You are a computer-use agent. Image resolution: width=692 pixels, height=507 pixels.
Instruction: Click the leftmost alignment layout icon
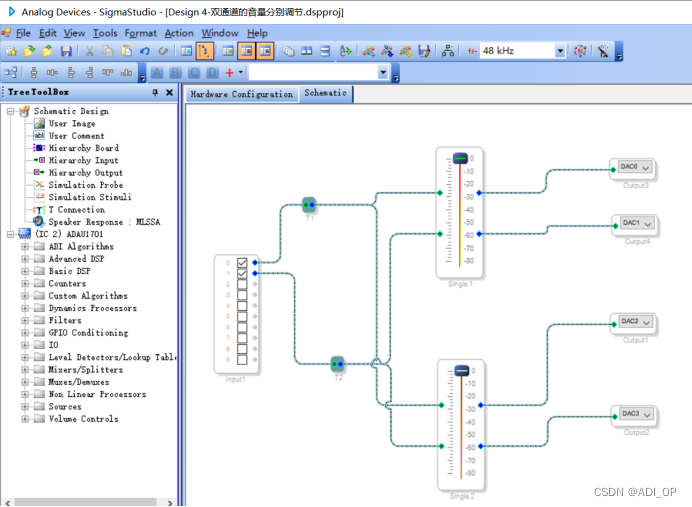coord(11,72)
